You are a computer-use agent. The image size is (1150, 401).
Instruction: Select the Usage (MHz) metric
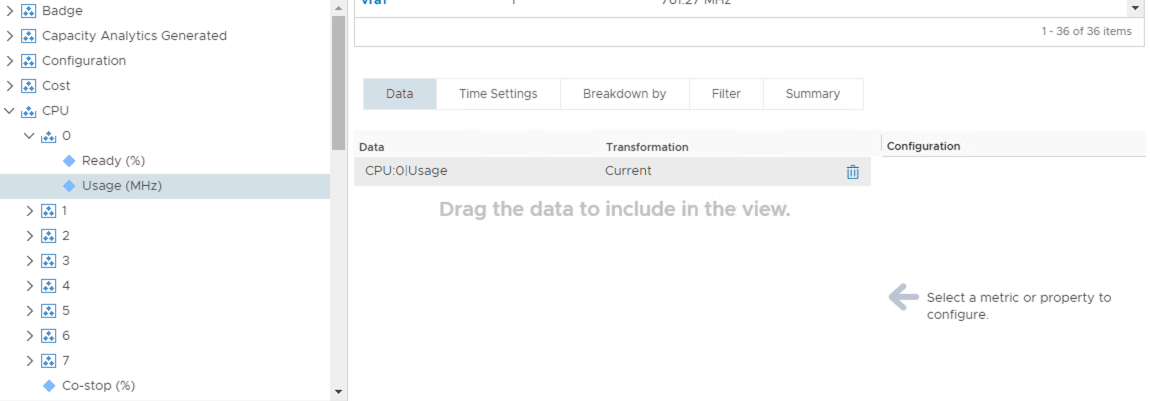(x=121, y=186)
